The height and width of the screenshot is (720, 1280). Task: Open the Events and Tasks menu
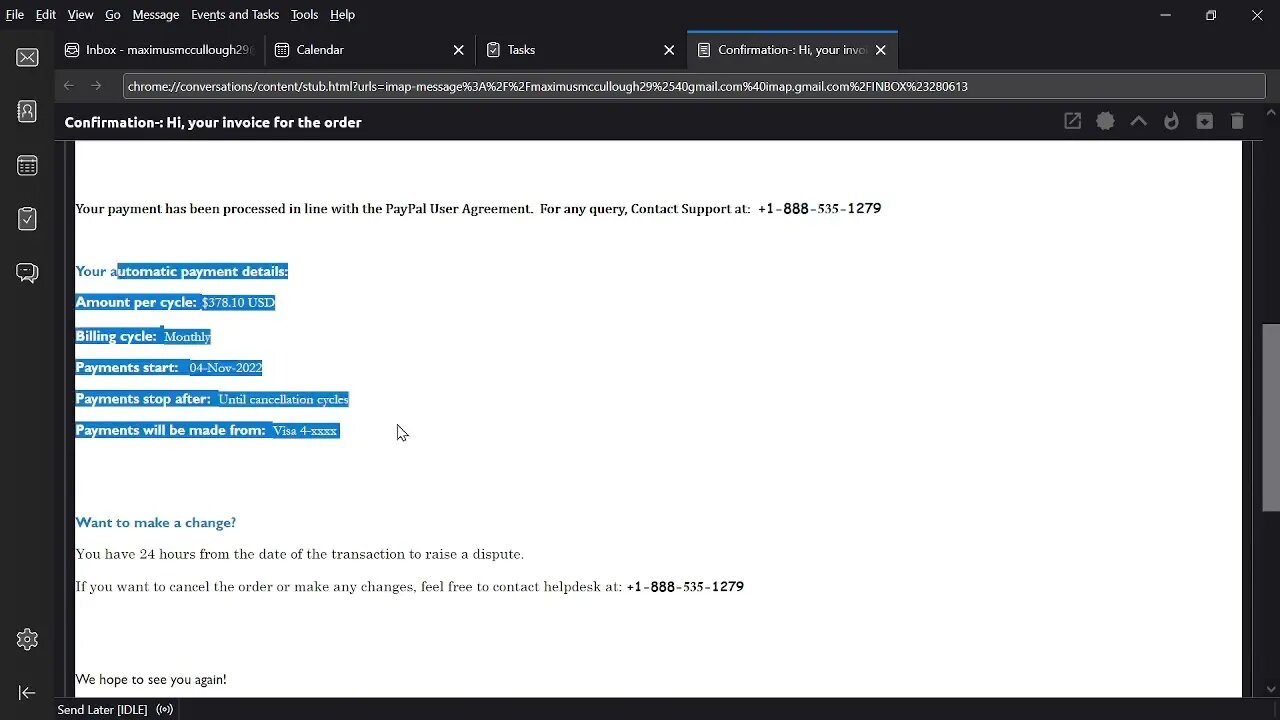pos(235,15)
